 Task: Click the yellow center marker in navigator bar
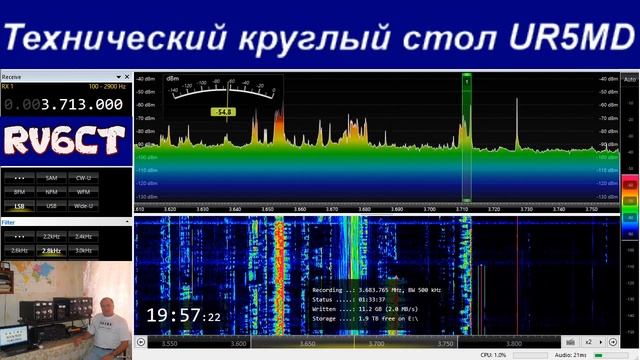(x=354, y=342)
